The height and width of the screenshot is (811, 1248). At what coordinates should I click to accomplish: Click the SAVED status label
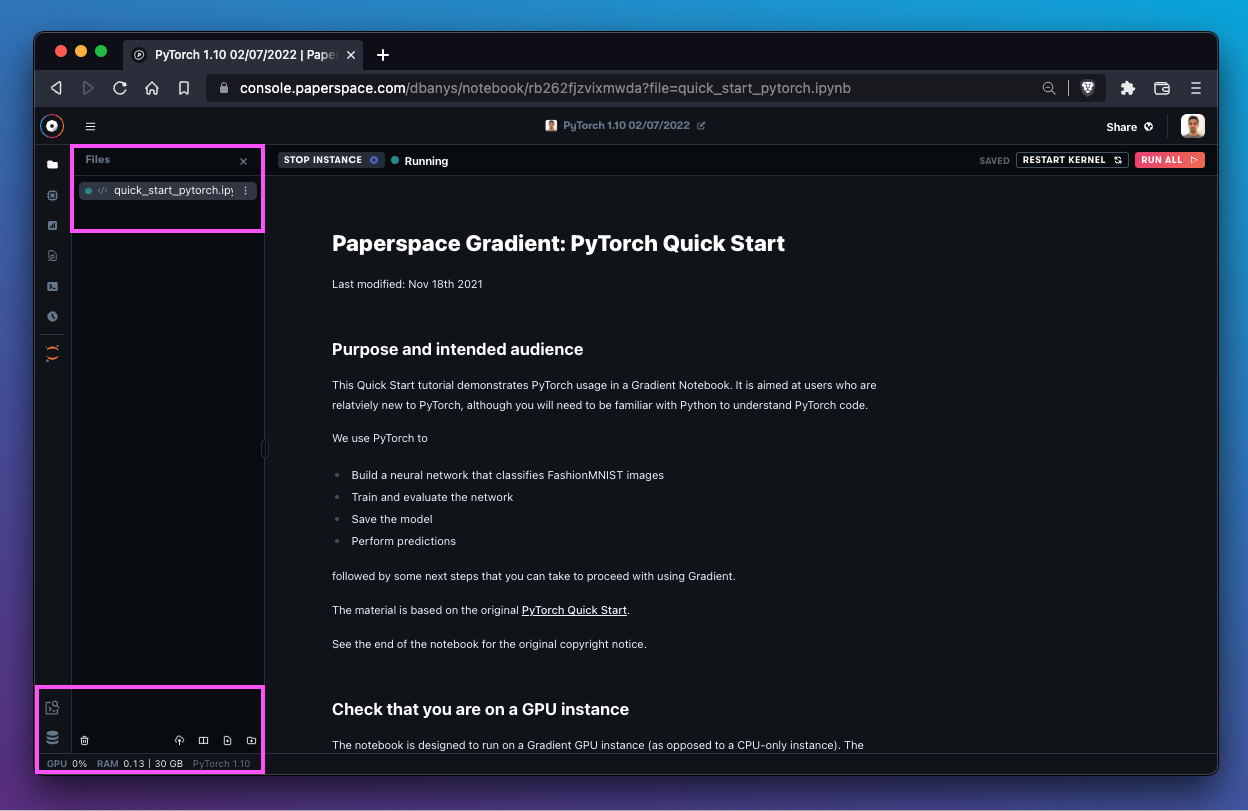(x=994, y=160)
